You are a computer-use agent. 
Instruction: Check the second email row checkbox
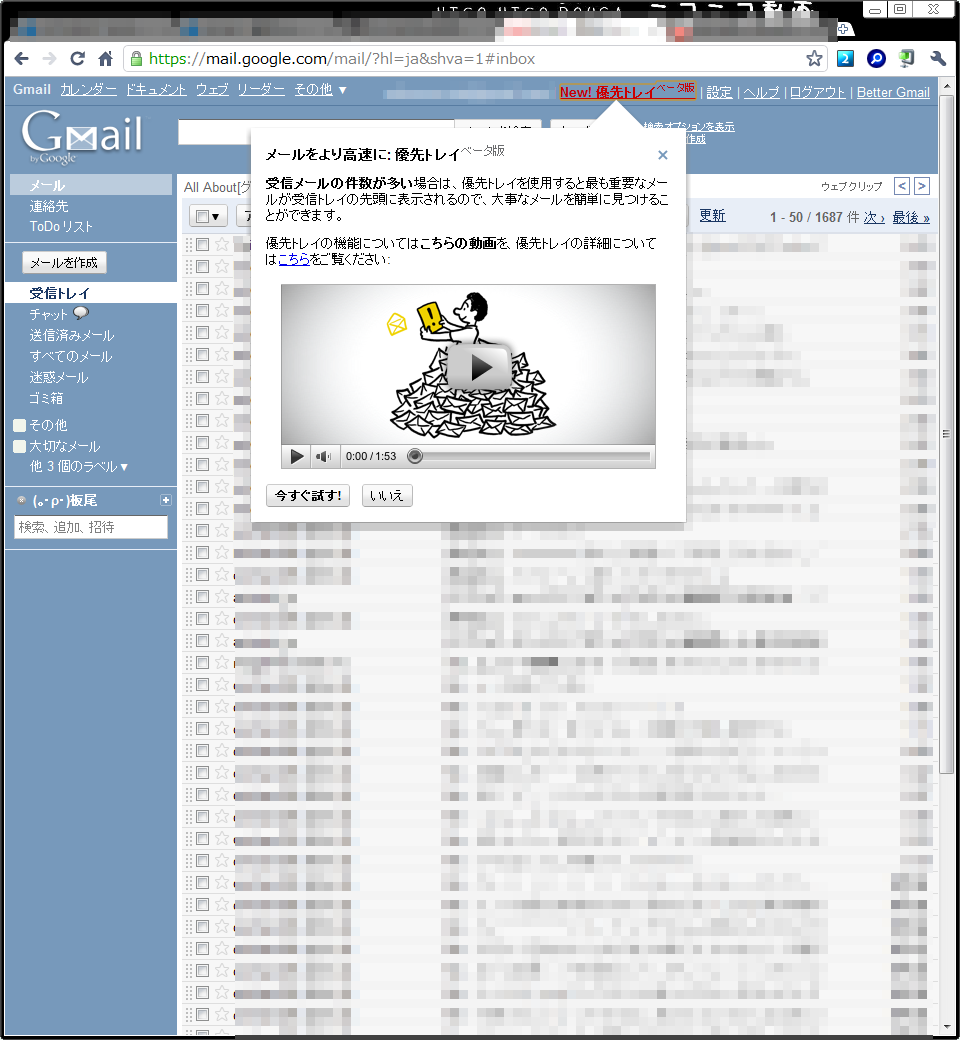pyautogui.click(x=202, y=266)
